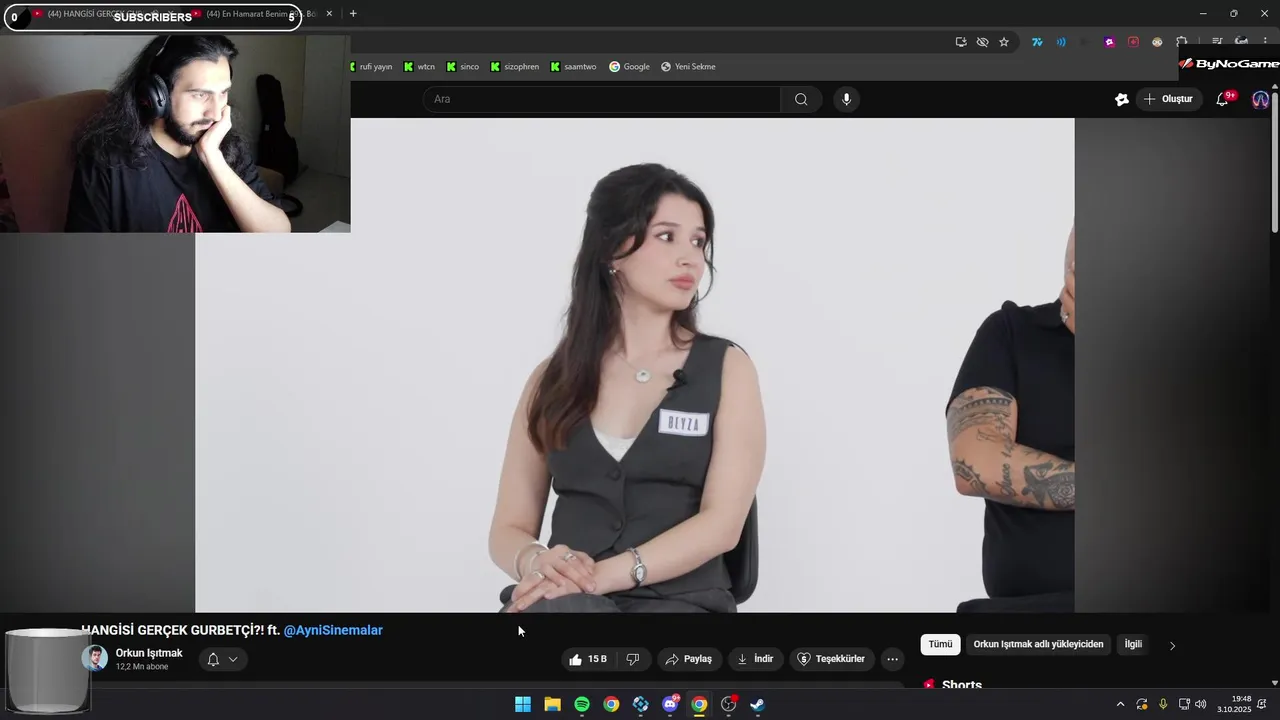Expand subscription bell dropdown chevron
This screenshot has width=1280, height=720.
tap(233, 659)
